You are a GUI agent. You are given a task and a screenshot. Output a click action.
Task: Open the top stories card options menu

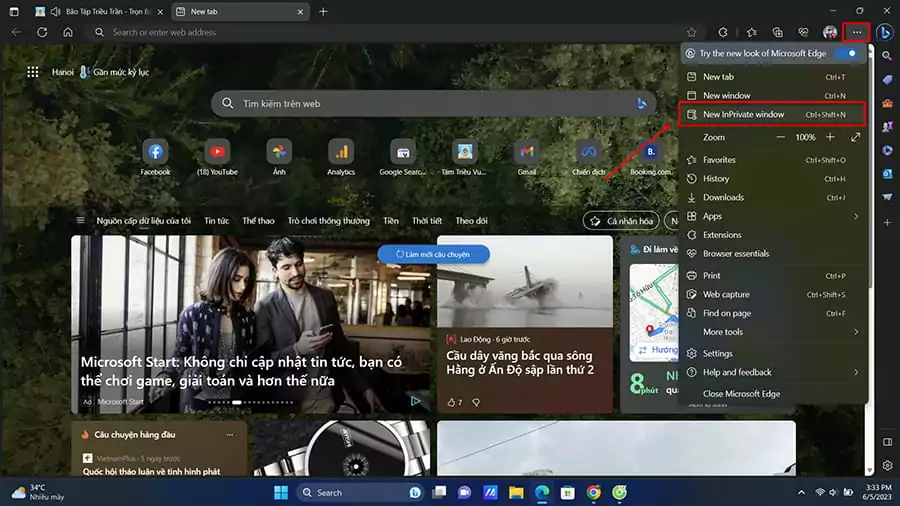click(x=230, y=434)
